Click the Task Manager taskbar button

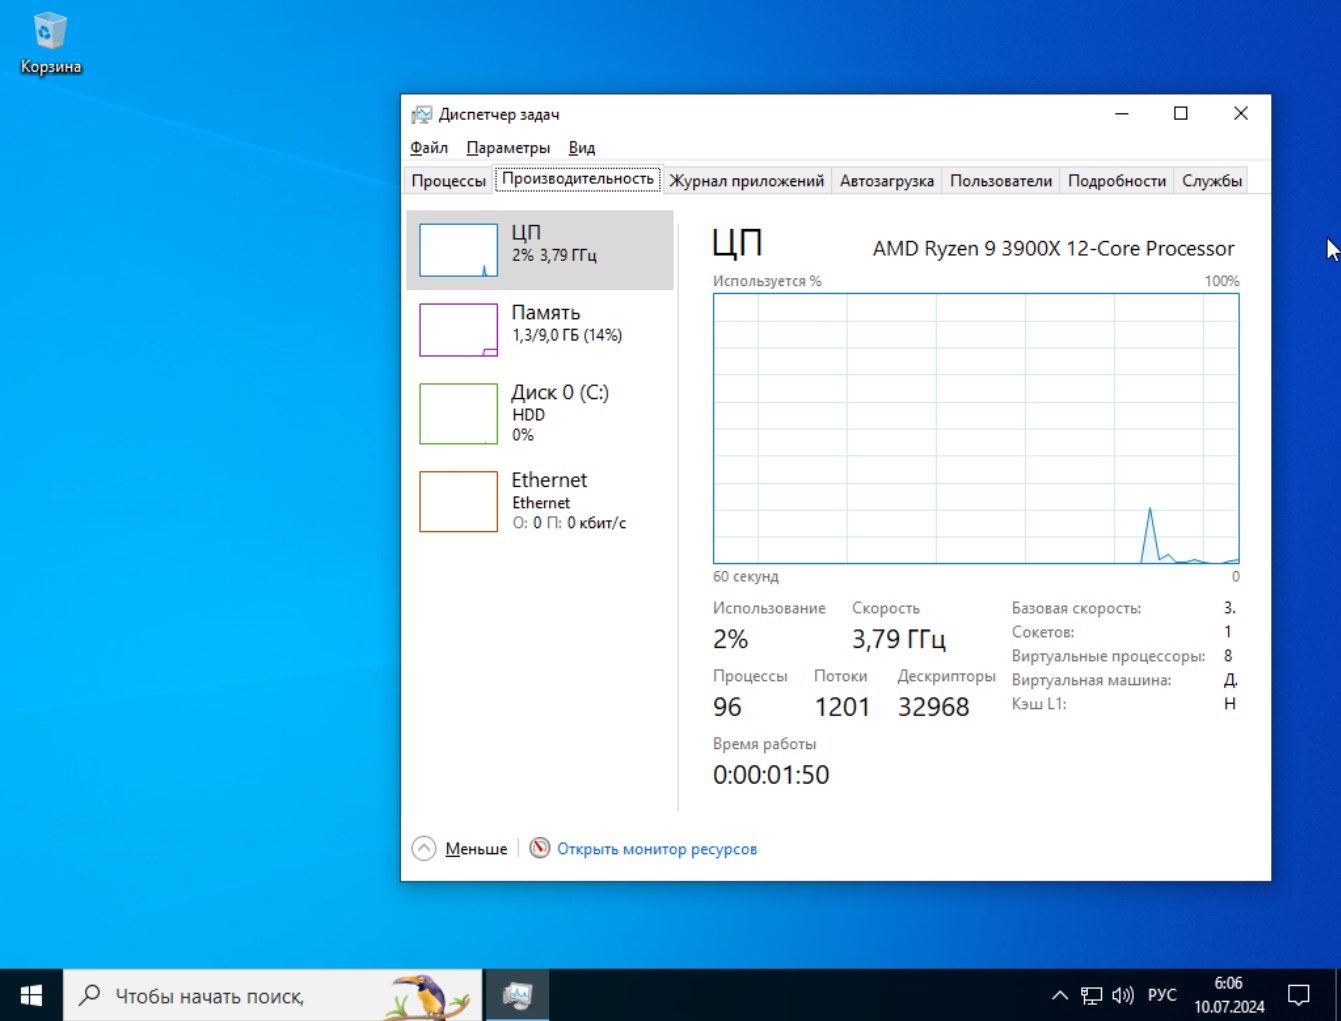pyautogui.click(x=517, y=995)
